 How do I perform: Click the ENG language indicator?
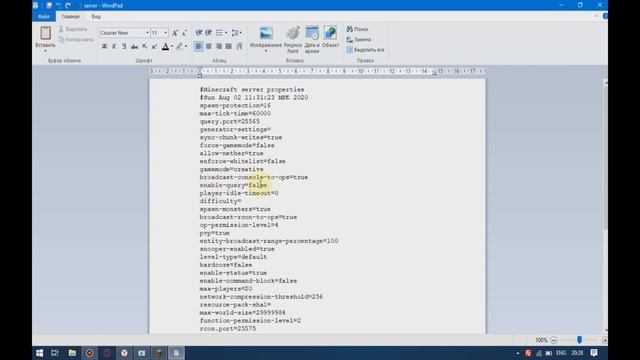coord(561,353)
